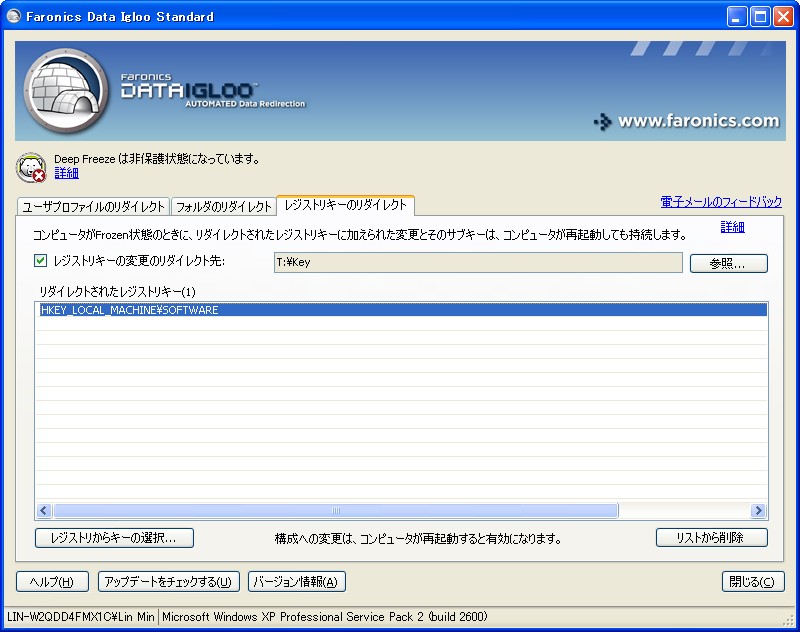This screenshot has height=632, width=800.
Task: Close the window with red X
Action: [783, 17]
